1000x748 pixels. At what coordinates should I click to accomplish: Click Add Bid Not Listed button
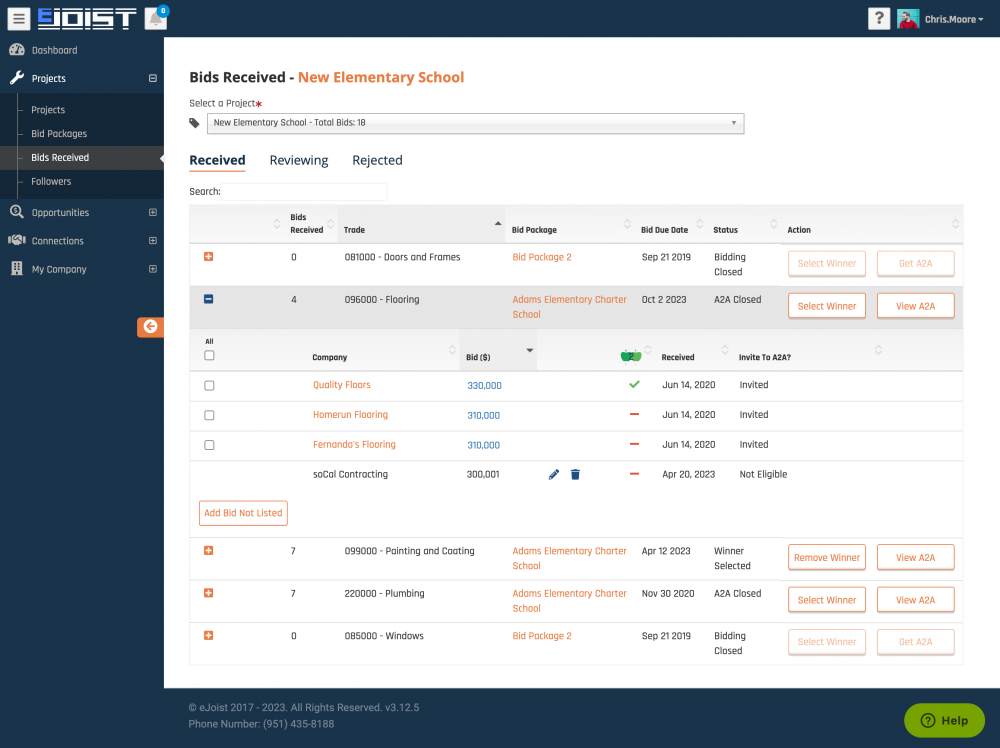tap(243, 513)
